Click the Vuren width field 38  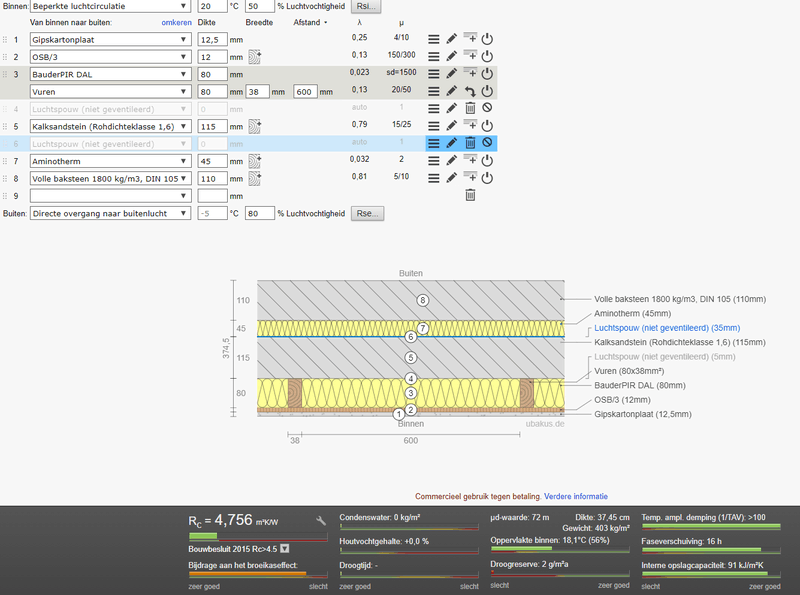click(258, 92)
